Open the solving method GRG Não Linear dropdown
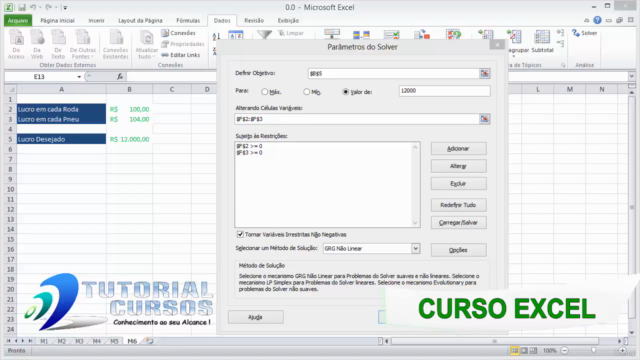 [416, 248]
